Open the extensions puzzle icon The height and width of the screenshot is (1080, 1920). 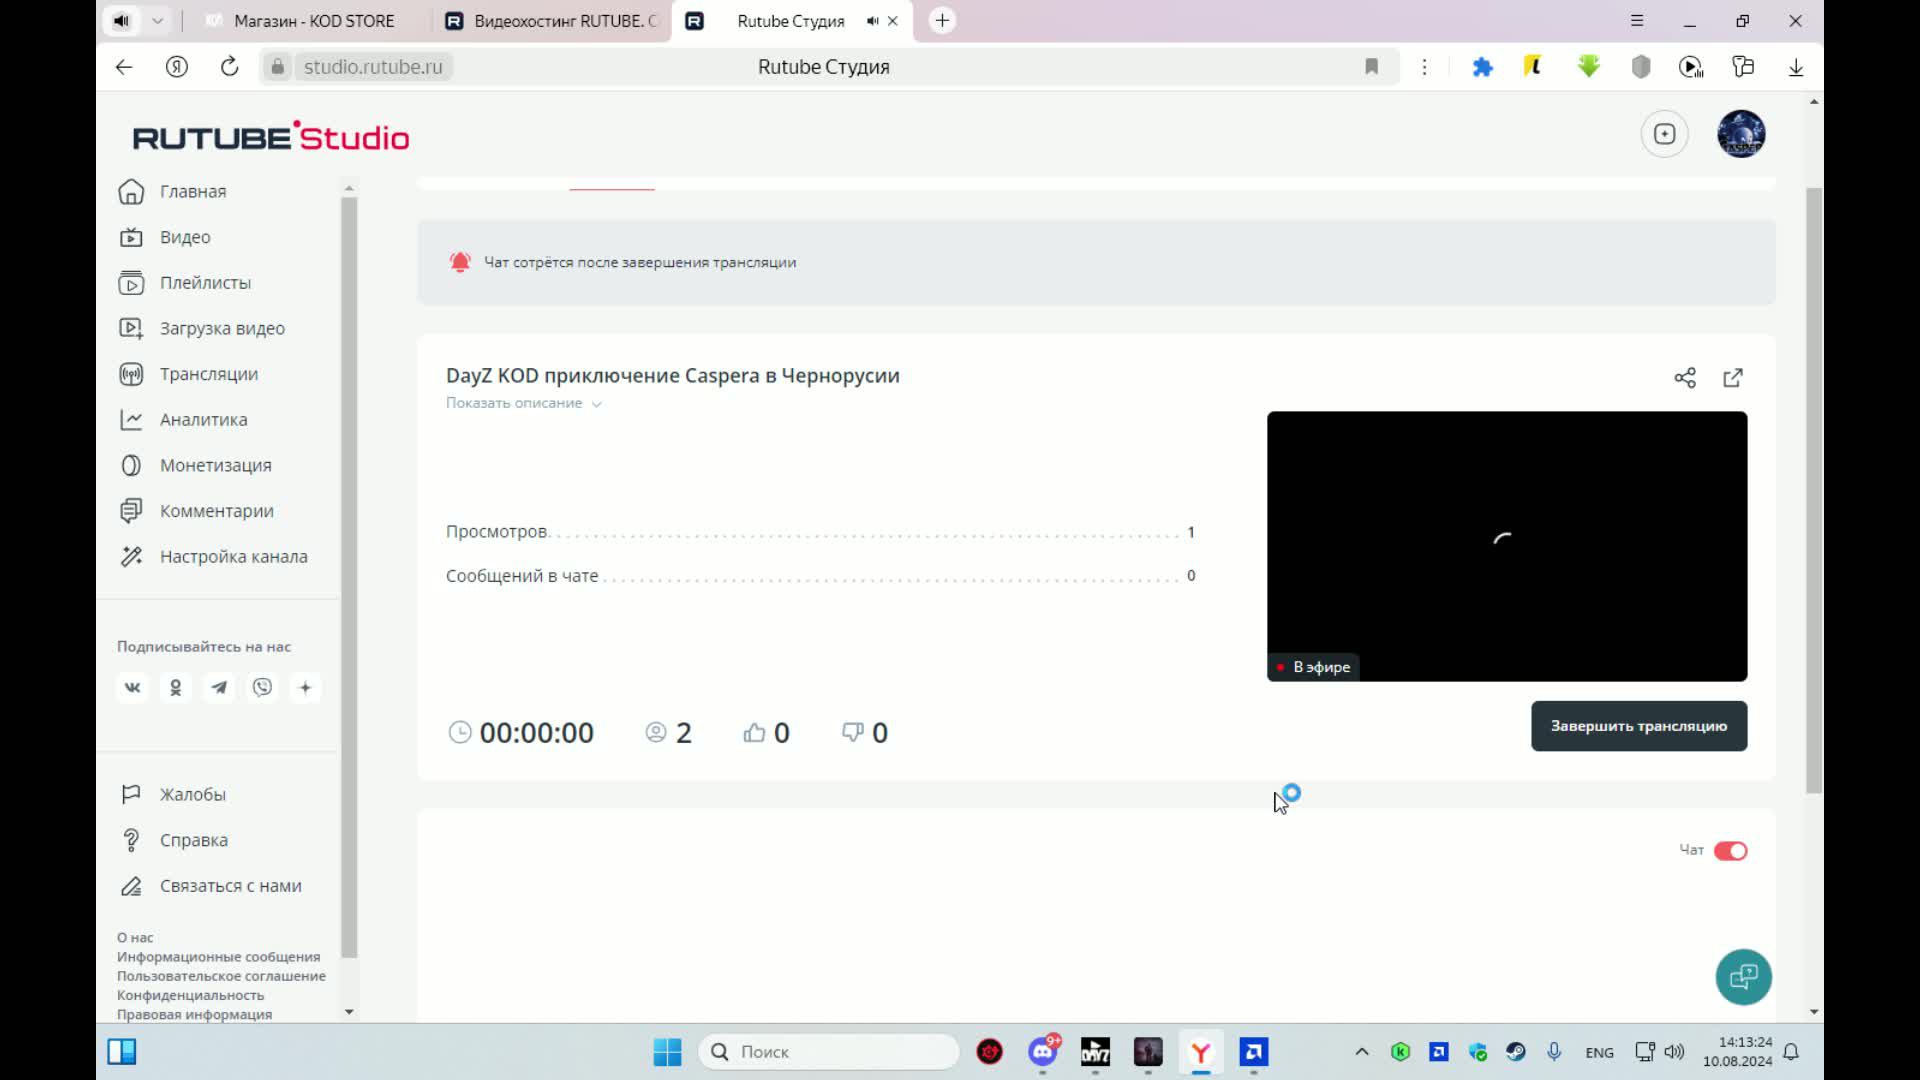[1483, 67]
